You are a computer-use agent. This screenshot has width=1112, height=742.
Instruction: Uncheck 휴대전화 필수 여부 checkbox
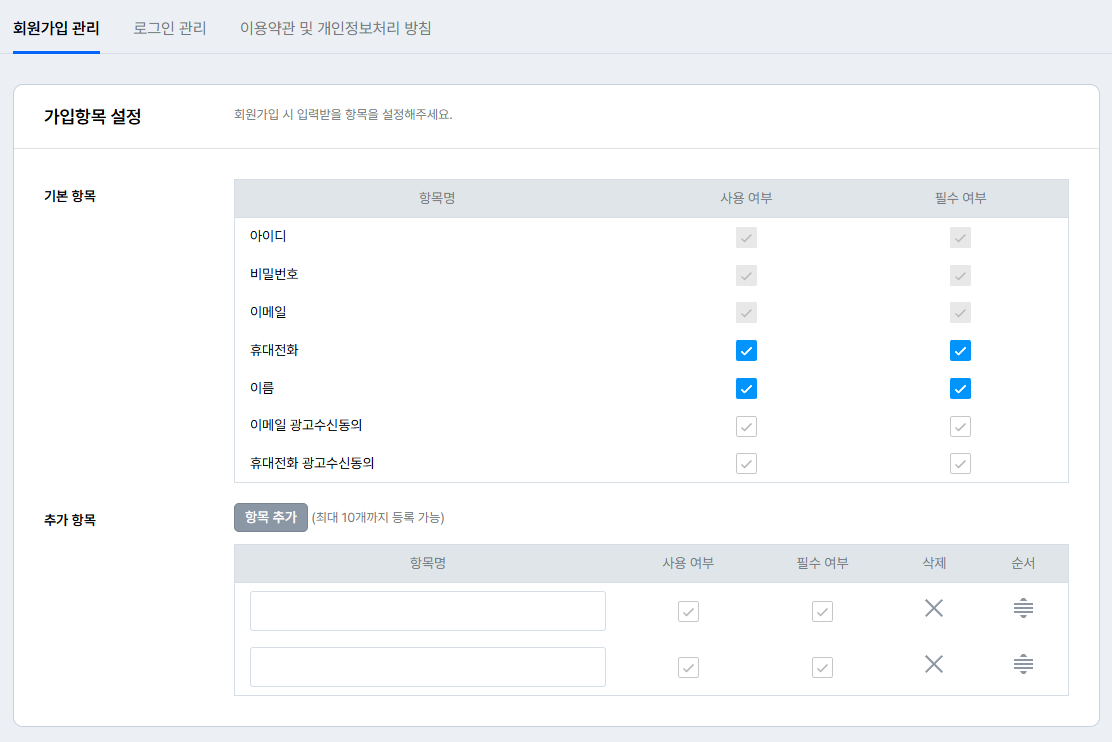click(x=960, y=351)
